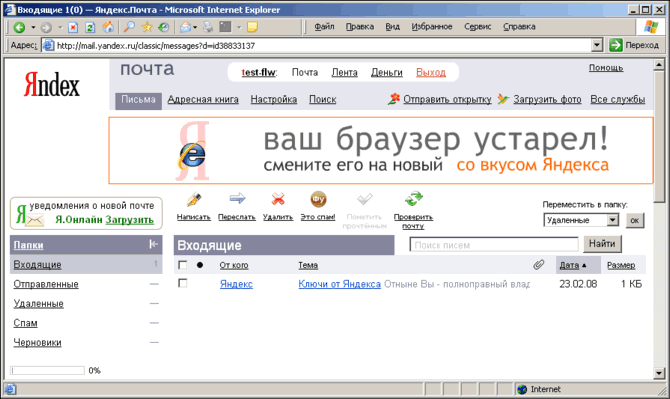Click the 'Фу' spam icon
The image size is (670, 399).
318,199
